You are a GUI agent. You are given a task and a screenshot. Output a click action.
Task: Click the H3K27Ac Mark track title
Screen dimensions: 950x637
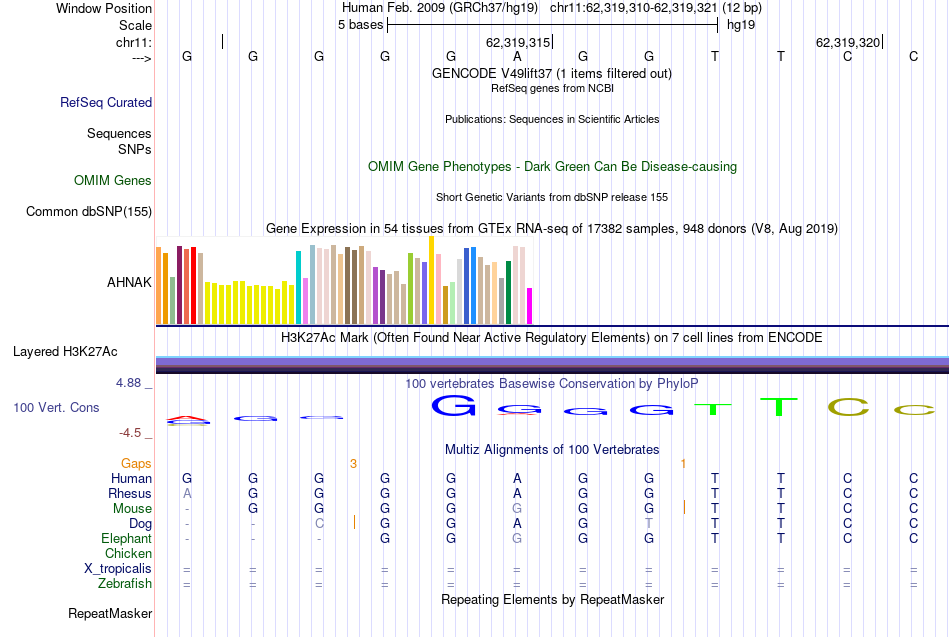point(552,338)
